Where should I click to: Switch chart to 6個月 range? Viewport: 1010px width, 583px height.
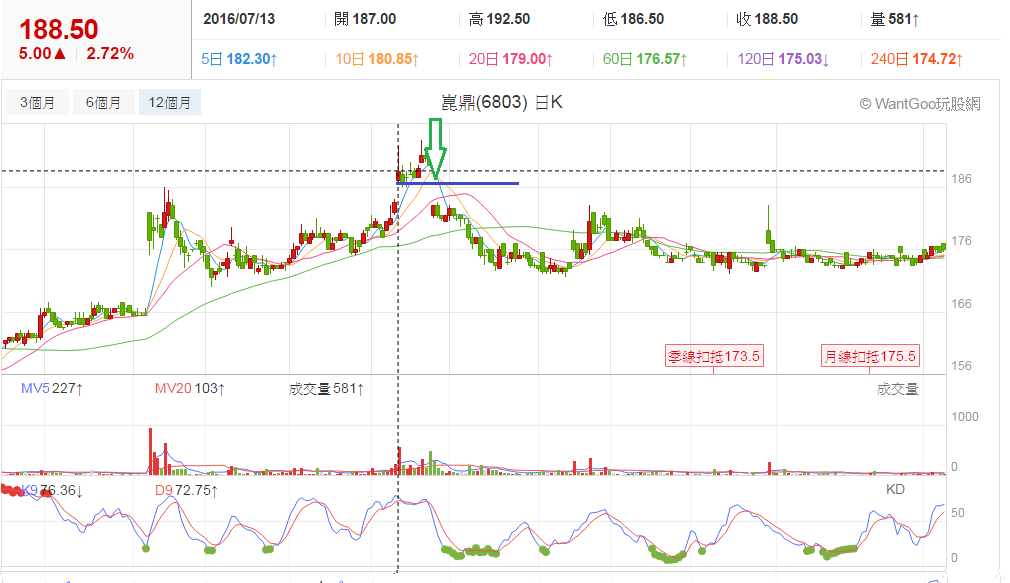point(103,102)
